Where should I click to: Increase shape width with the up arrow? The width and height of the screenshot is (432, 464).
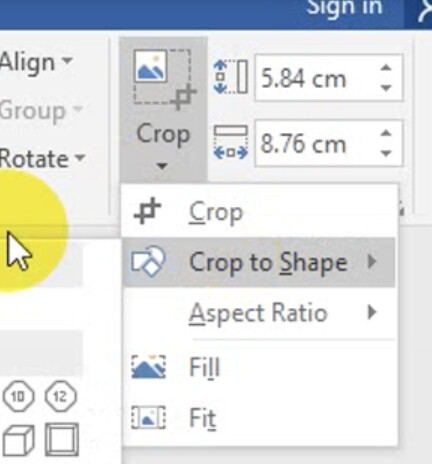click(386, 133)
